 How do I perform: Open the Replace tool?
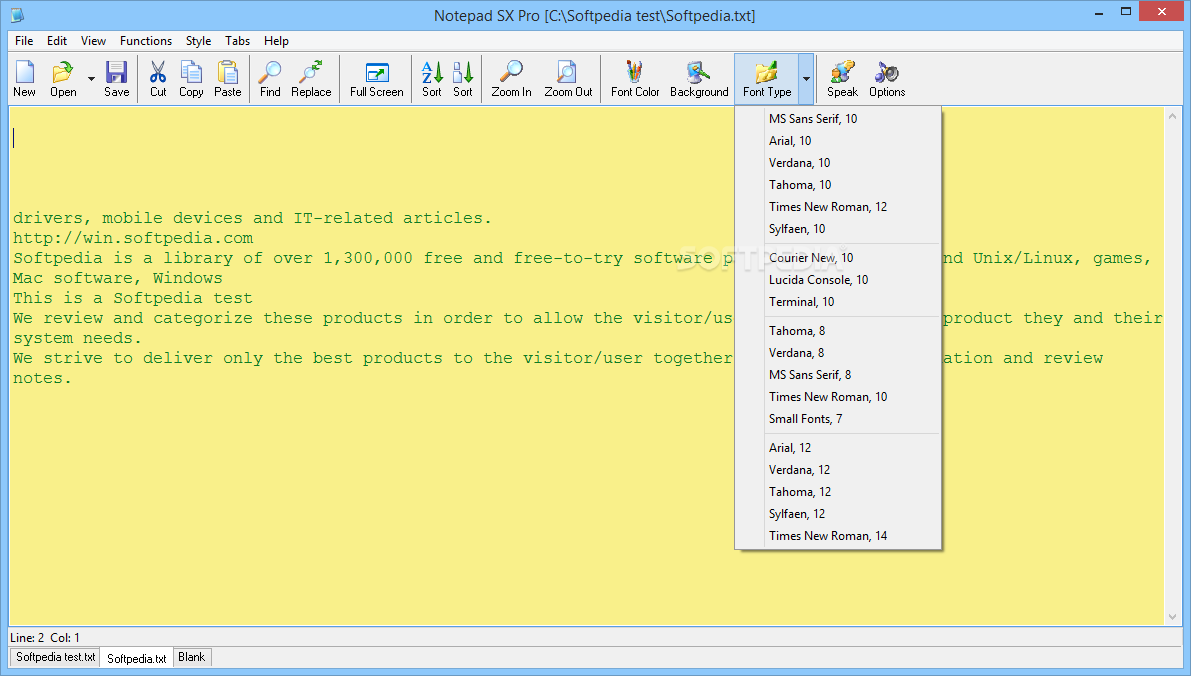pyautogui.click(x=311, y=79)
